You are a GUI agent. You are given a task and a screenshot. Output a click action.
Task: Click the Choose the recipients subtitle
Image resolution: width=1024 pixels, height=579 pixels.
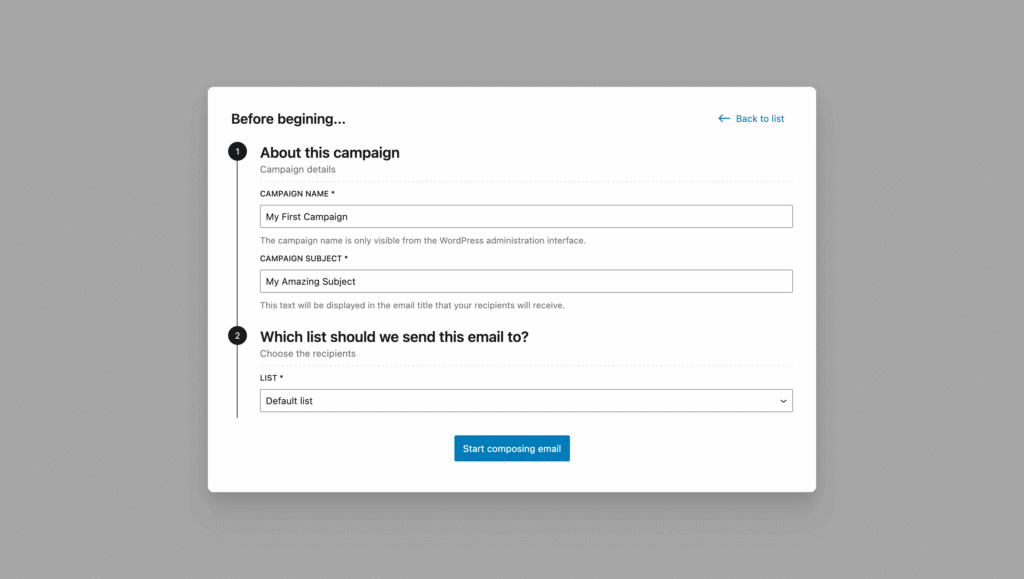tap(307, 354)
